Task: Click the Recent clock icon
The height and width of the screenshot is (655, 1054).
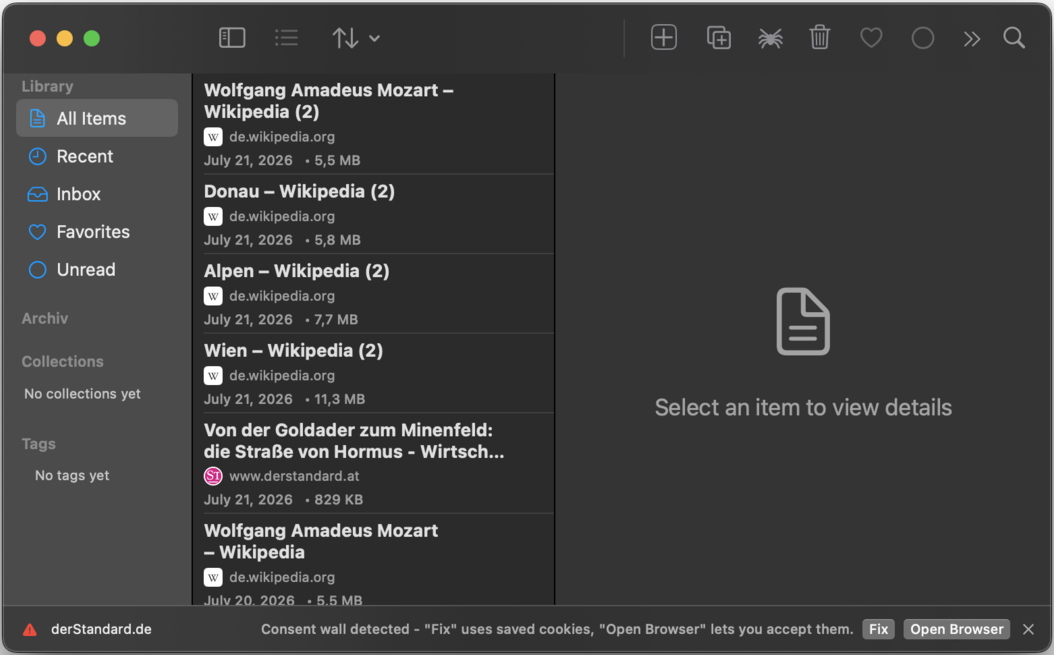Action: point(38,156)
